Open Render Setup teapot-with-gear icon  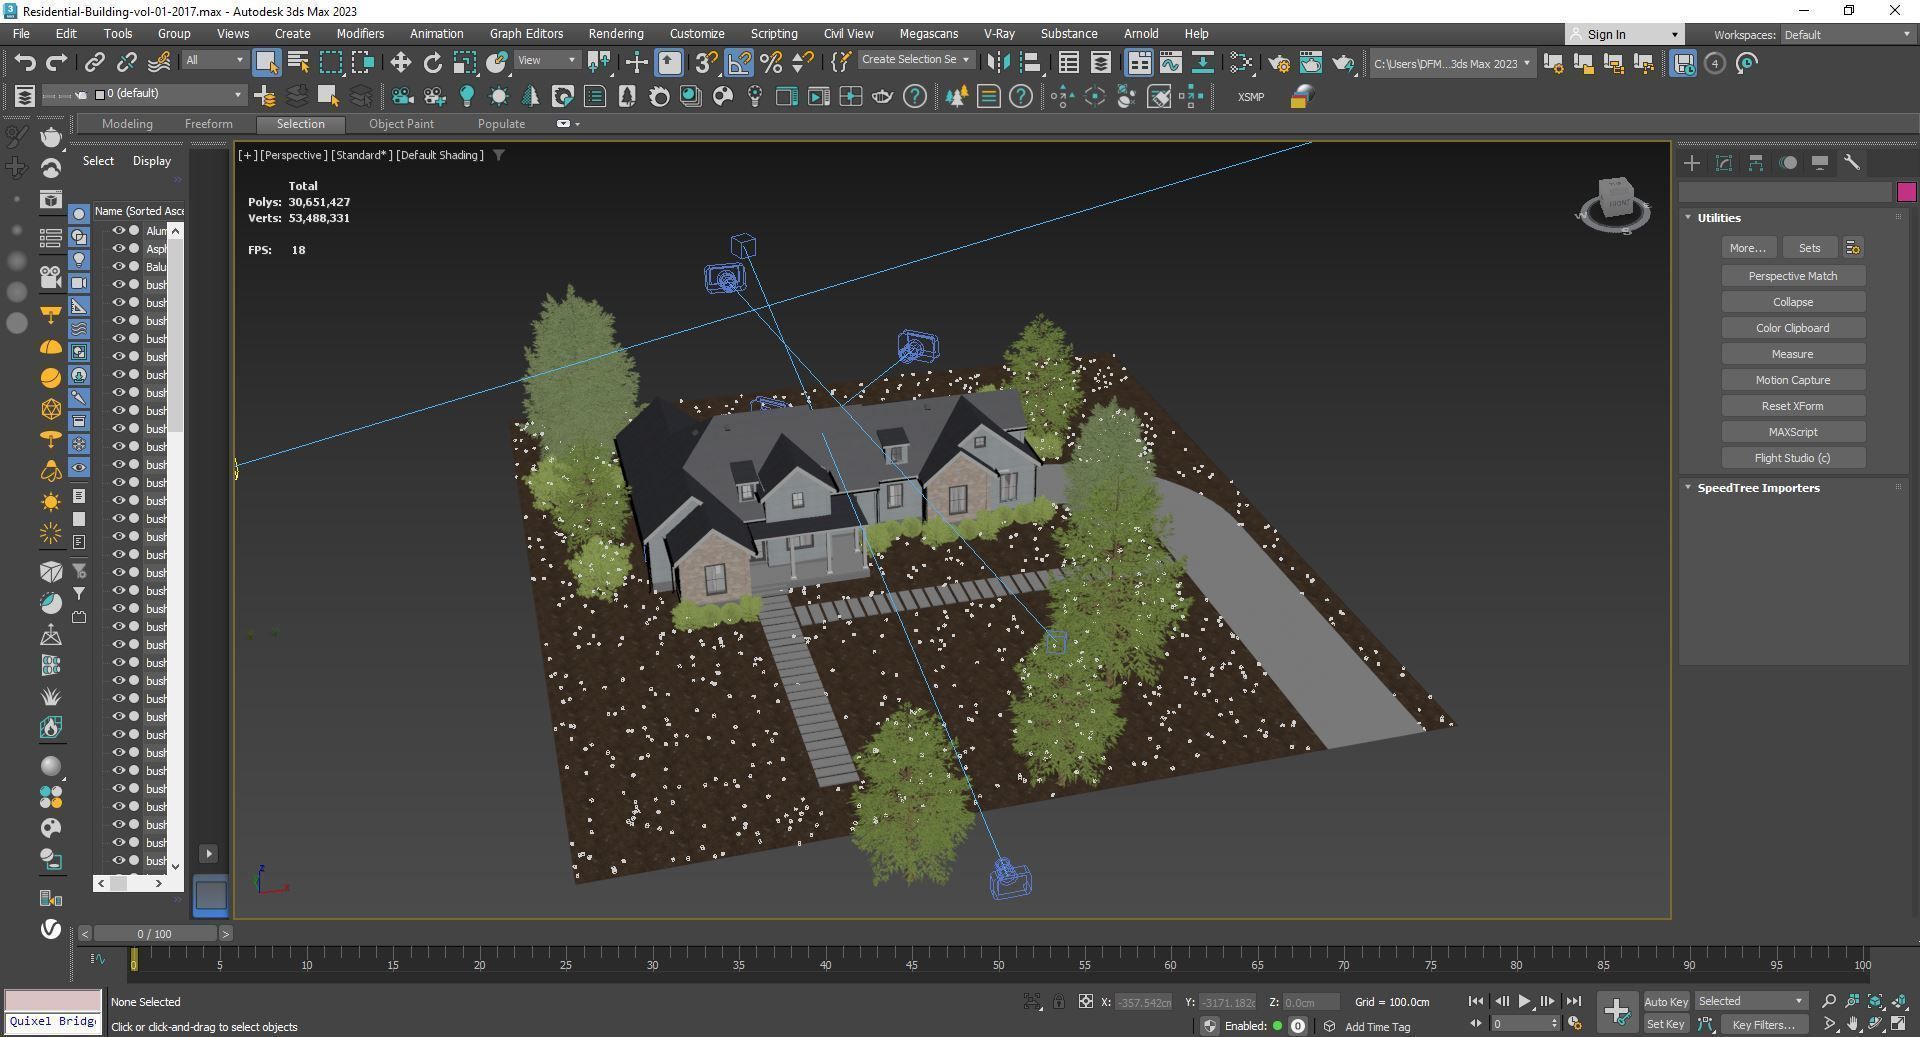[x=1279, y=63]
